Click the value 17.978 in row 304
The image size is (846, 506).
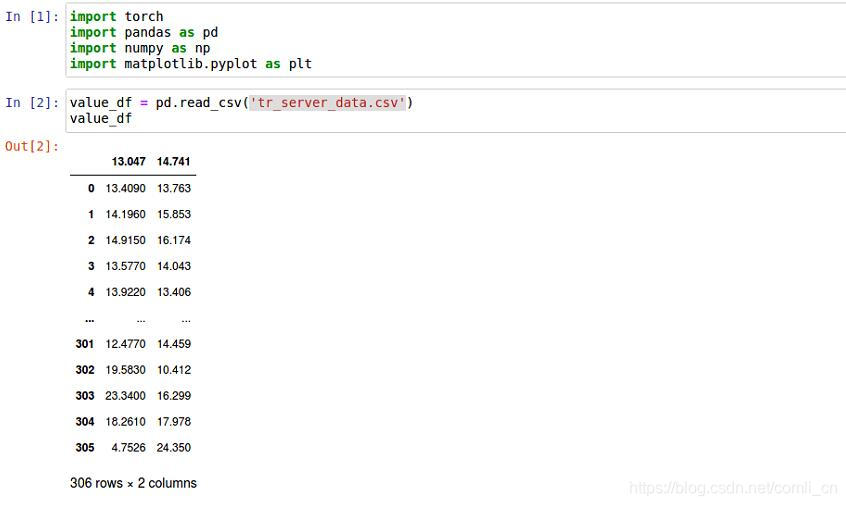(x=174, y=421)
